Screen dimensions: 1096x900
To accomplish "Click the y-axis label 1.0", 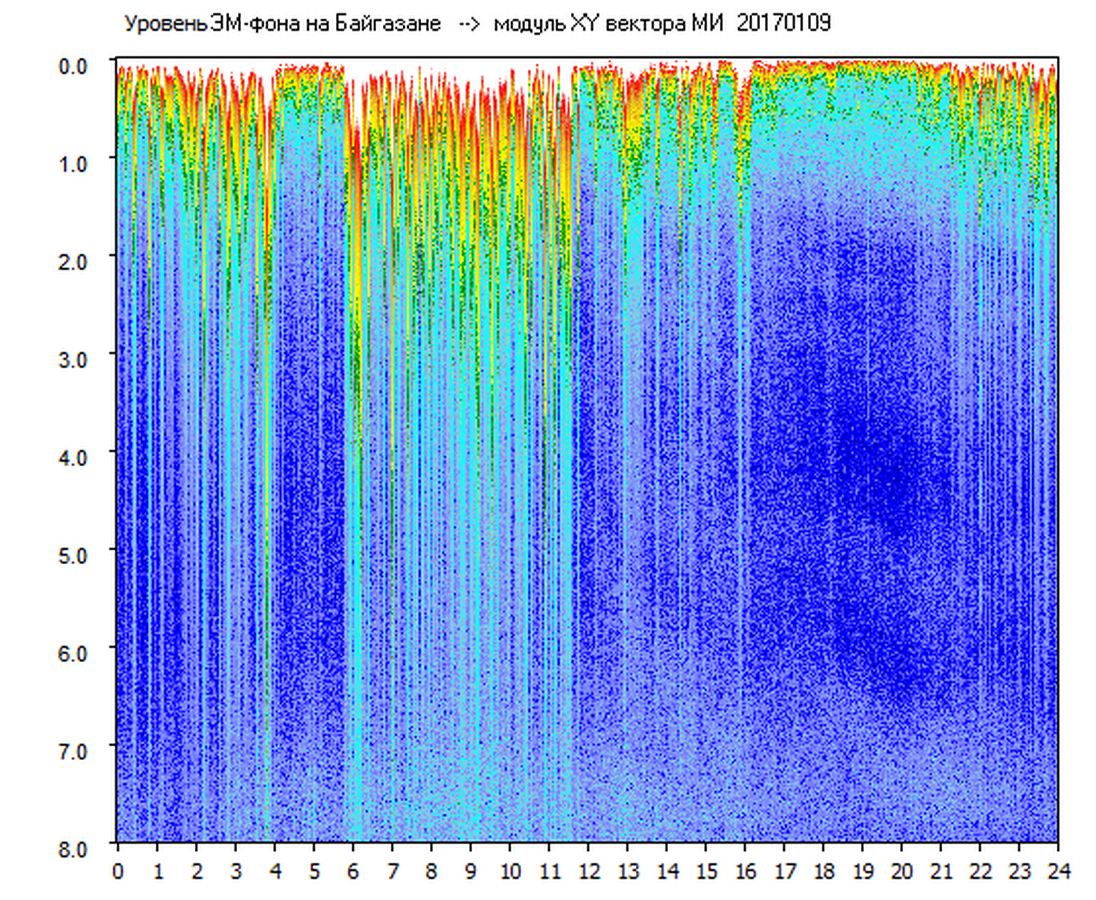I will 77,162.
